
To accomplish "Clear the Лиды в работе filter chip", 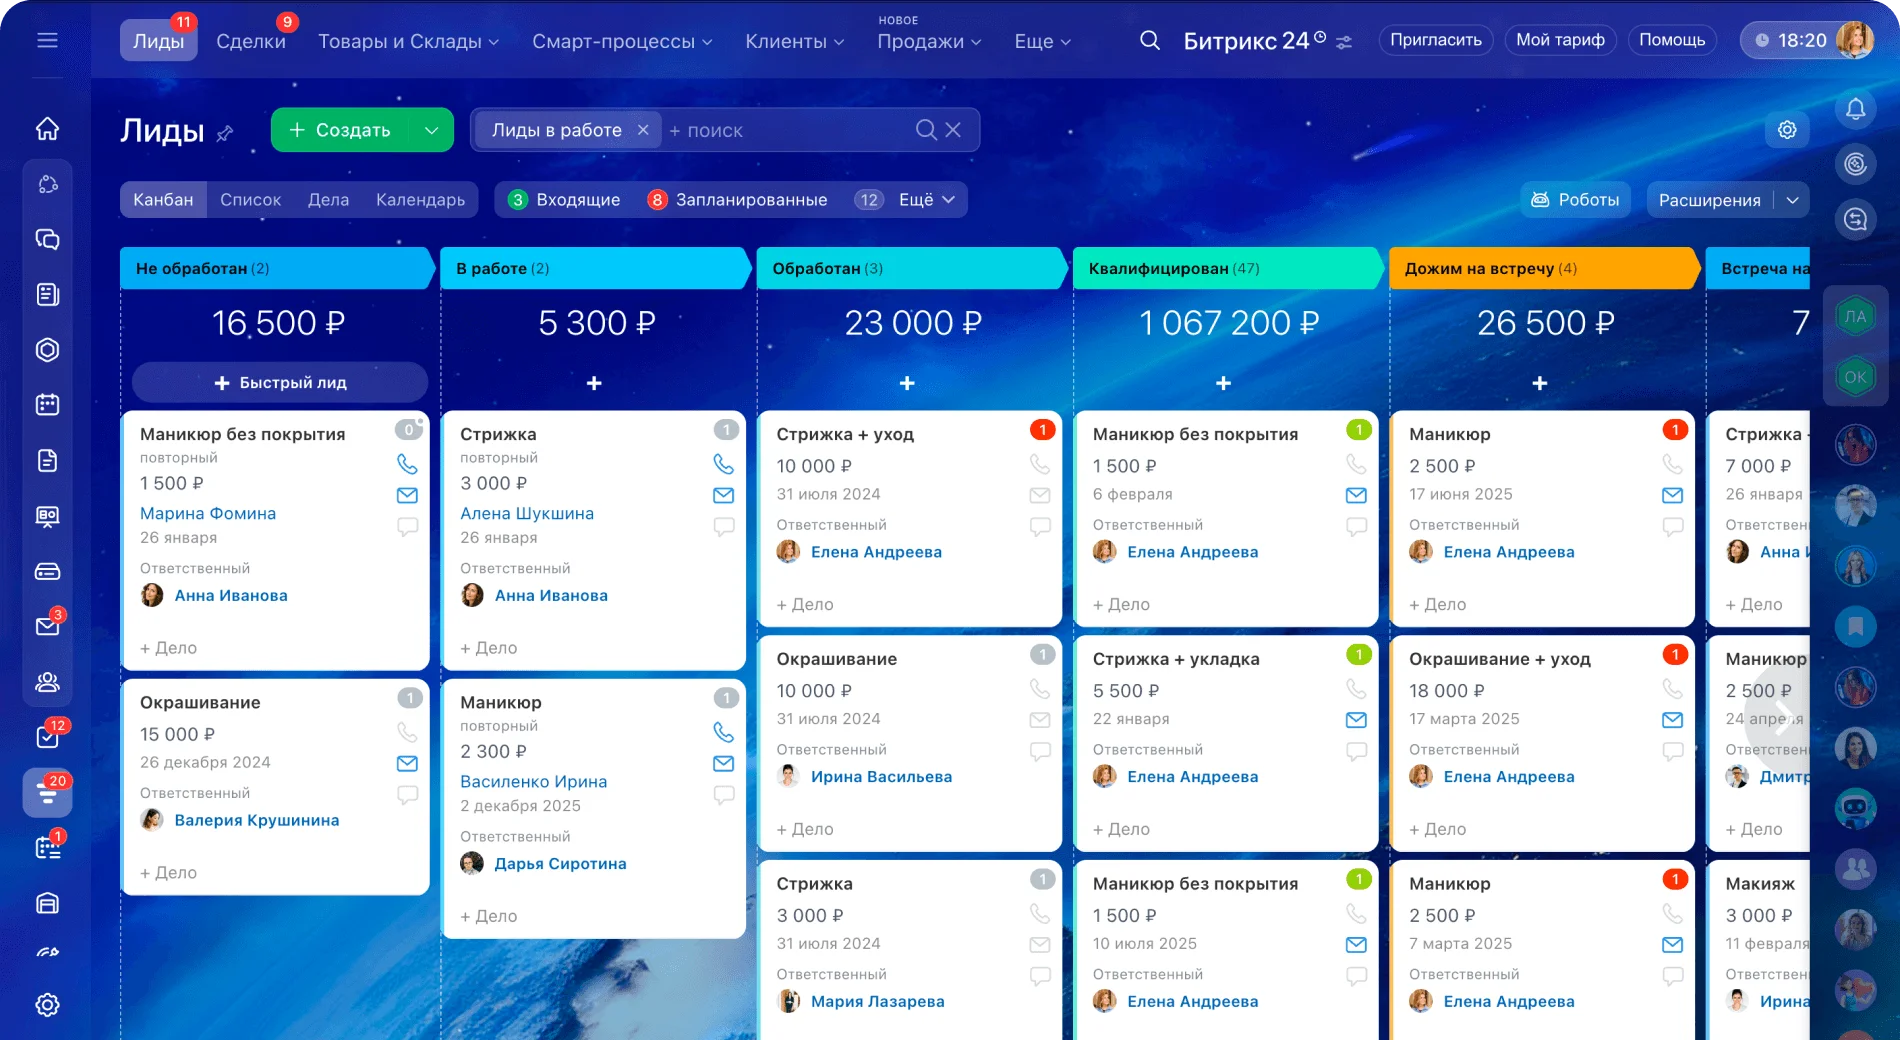I will pyautogui.click(x=644, y=130).
